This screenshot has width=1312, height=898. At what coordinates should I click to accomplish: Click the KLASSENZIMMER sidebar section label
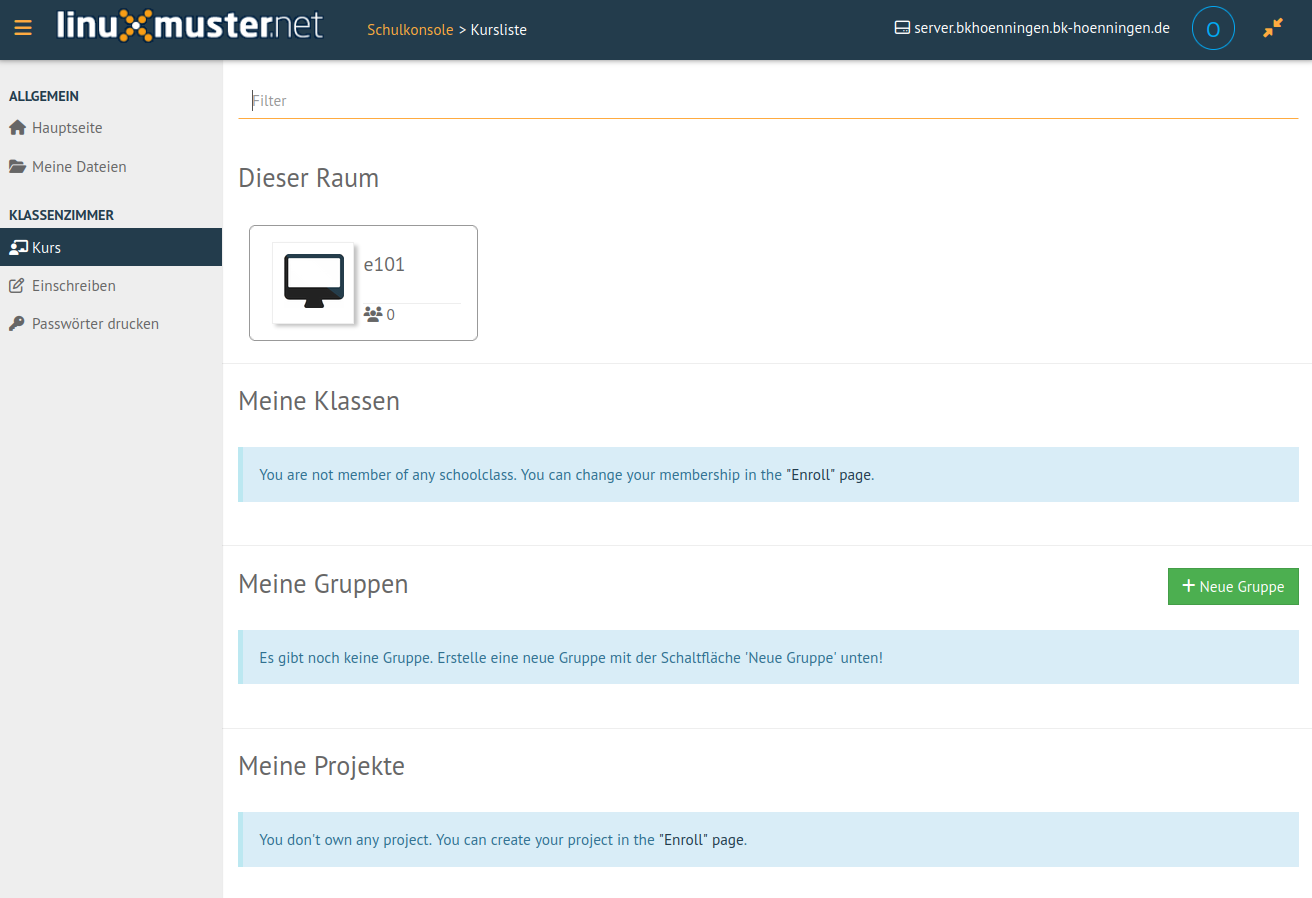pos(61,215)
